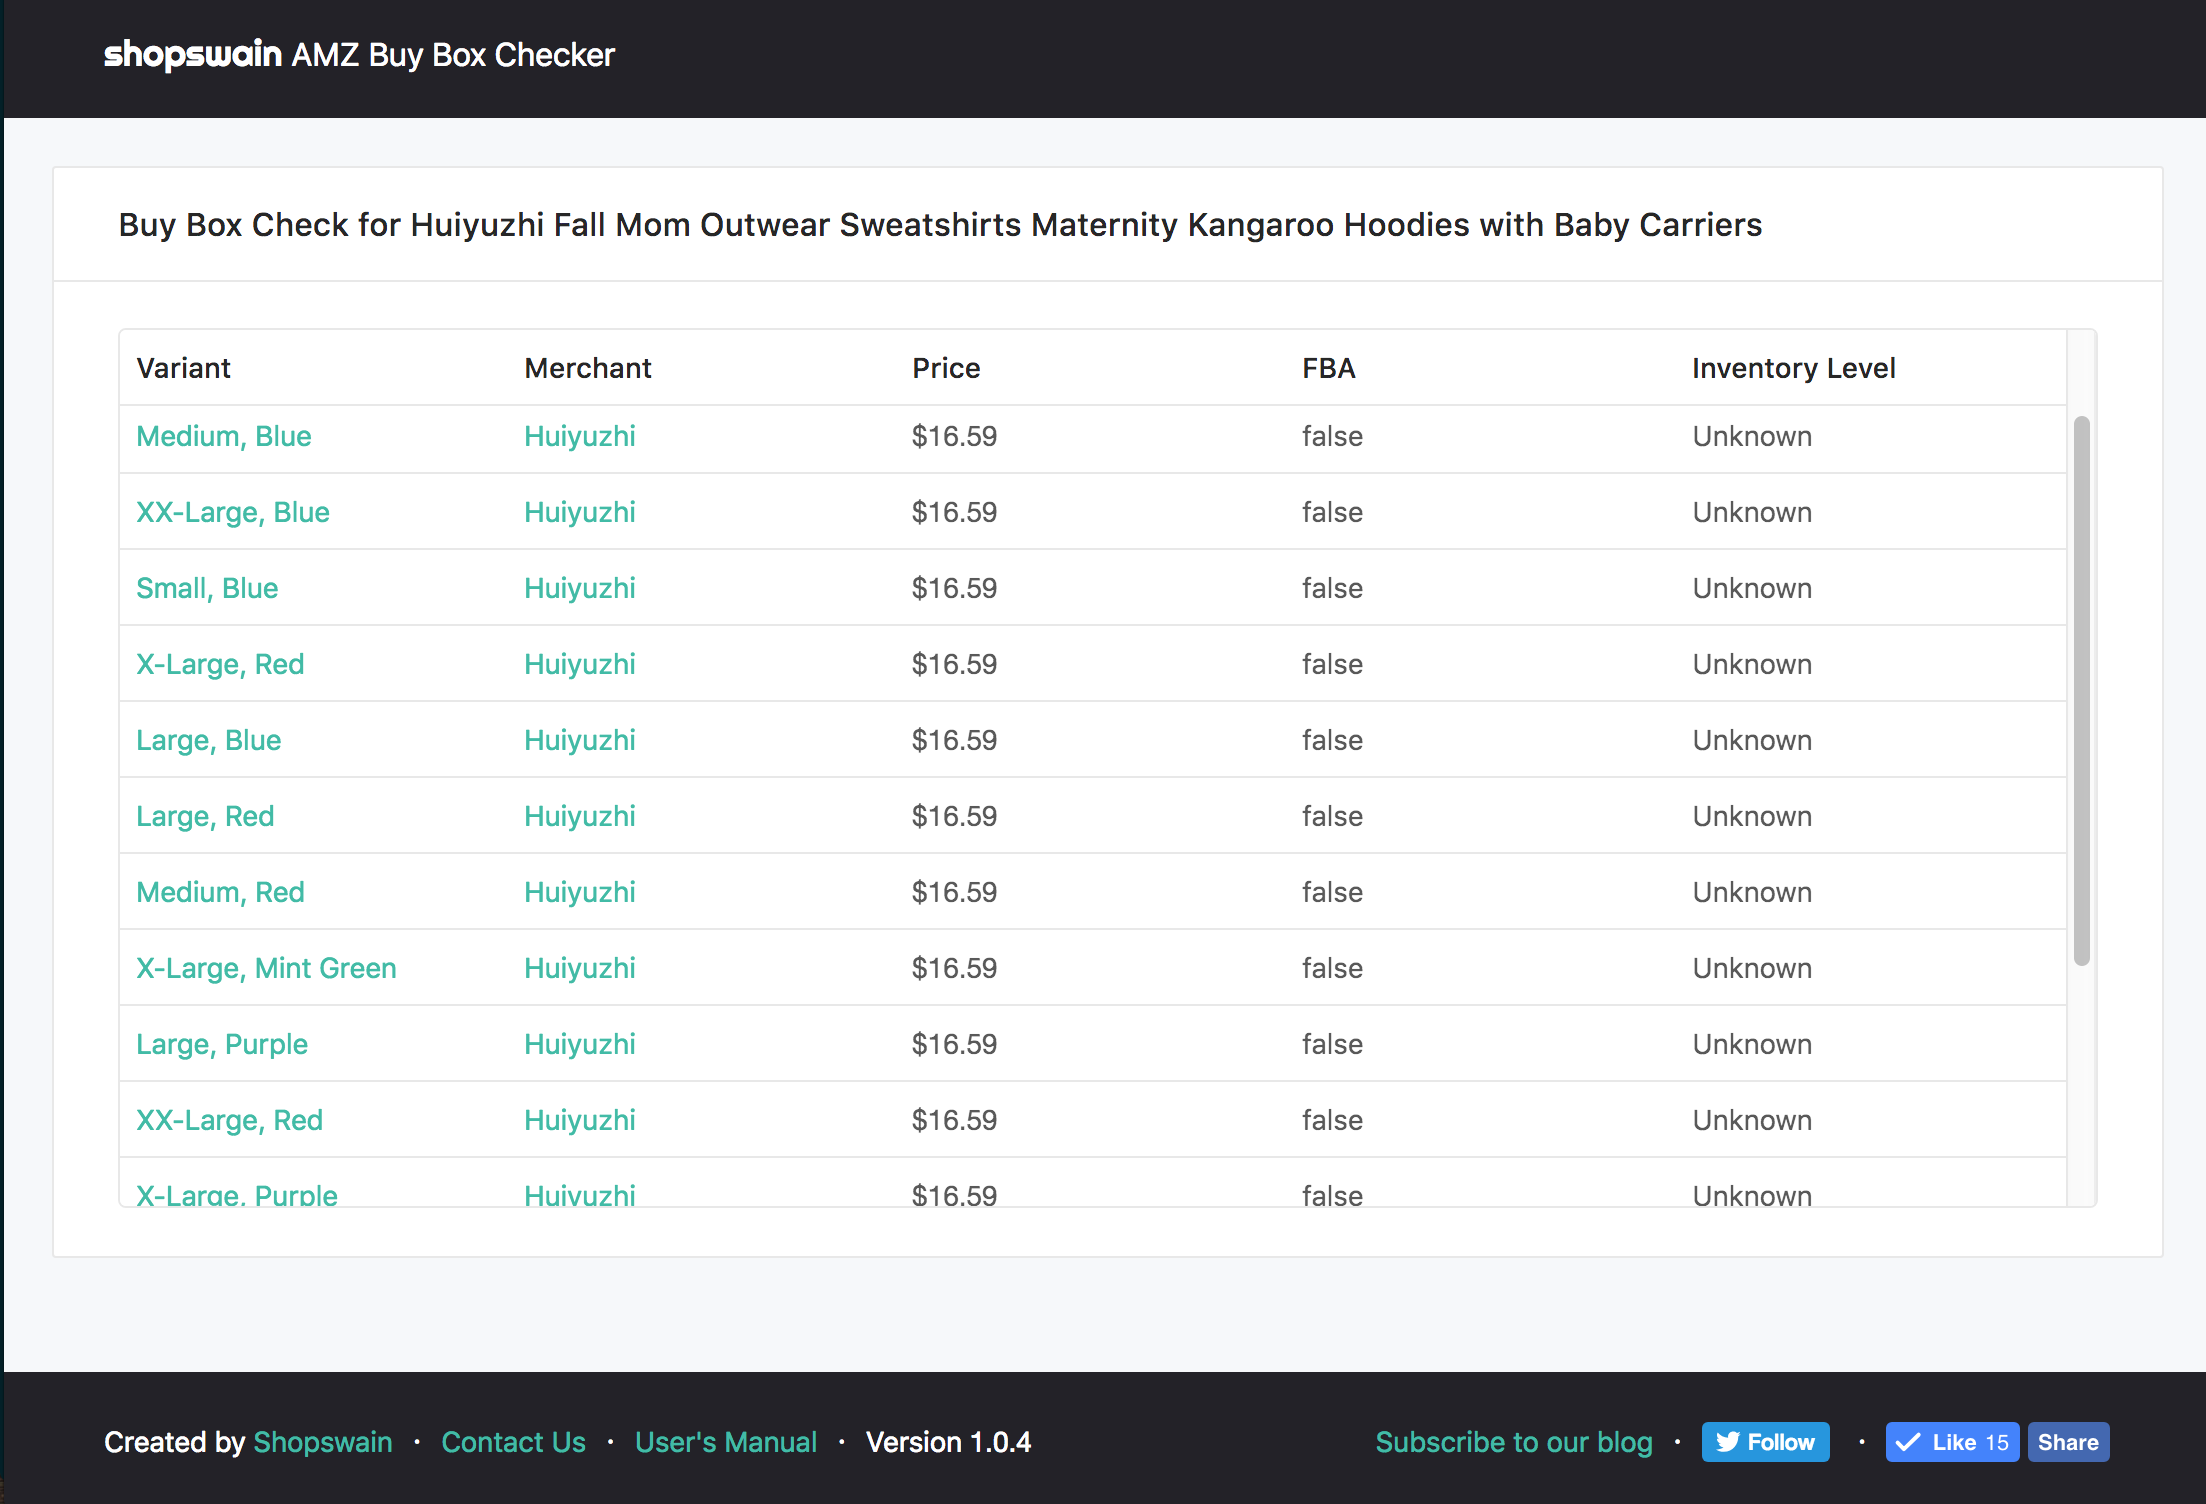
Task: Open Huiyuzhi merchant link in Large, Red row
Action: 580,816
